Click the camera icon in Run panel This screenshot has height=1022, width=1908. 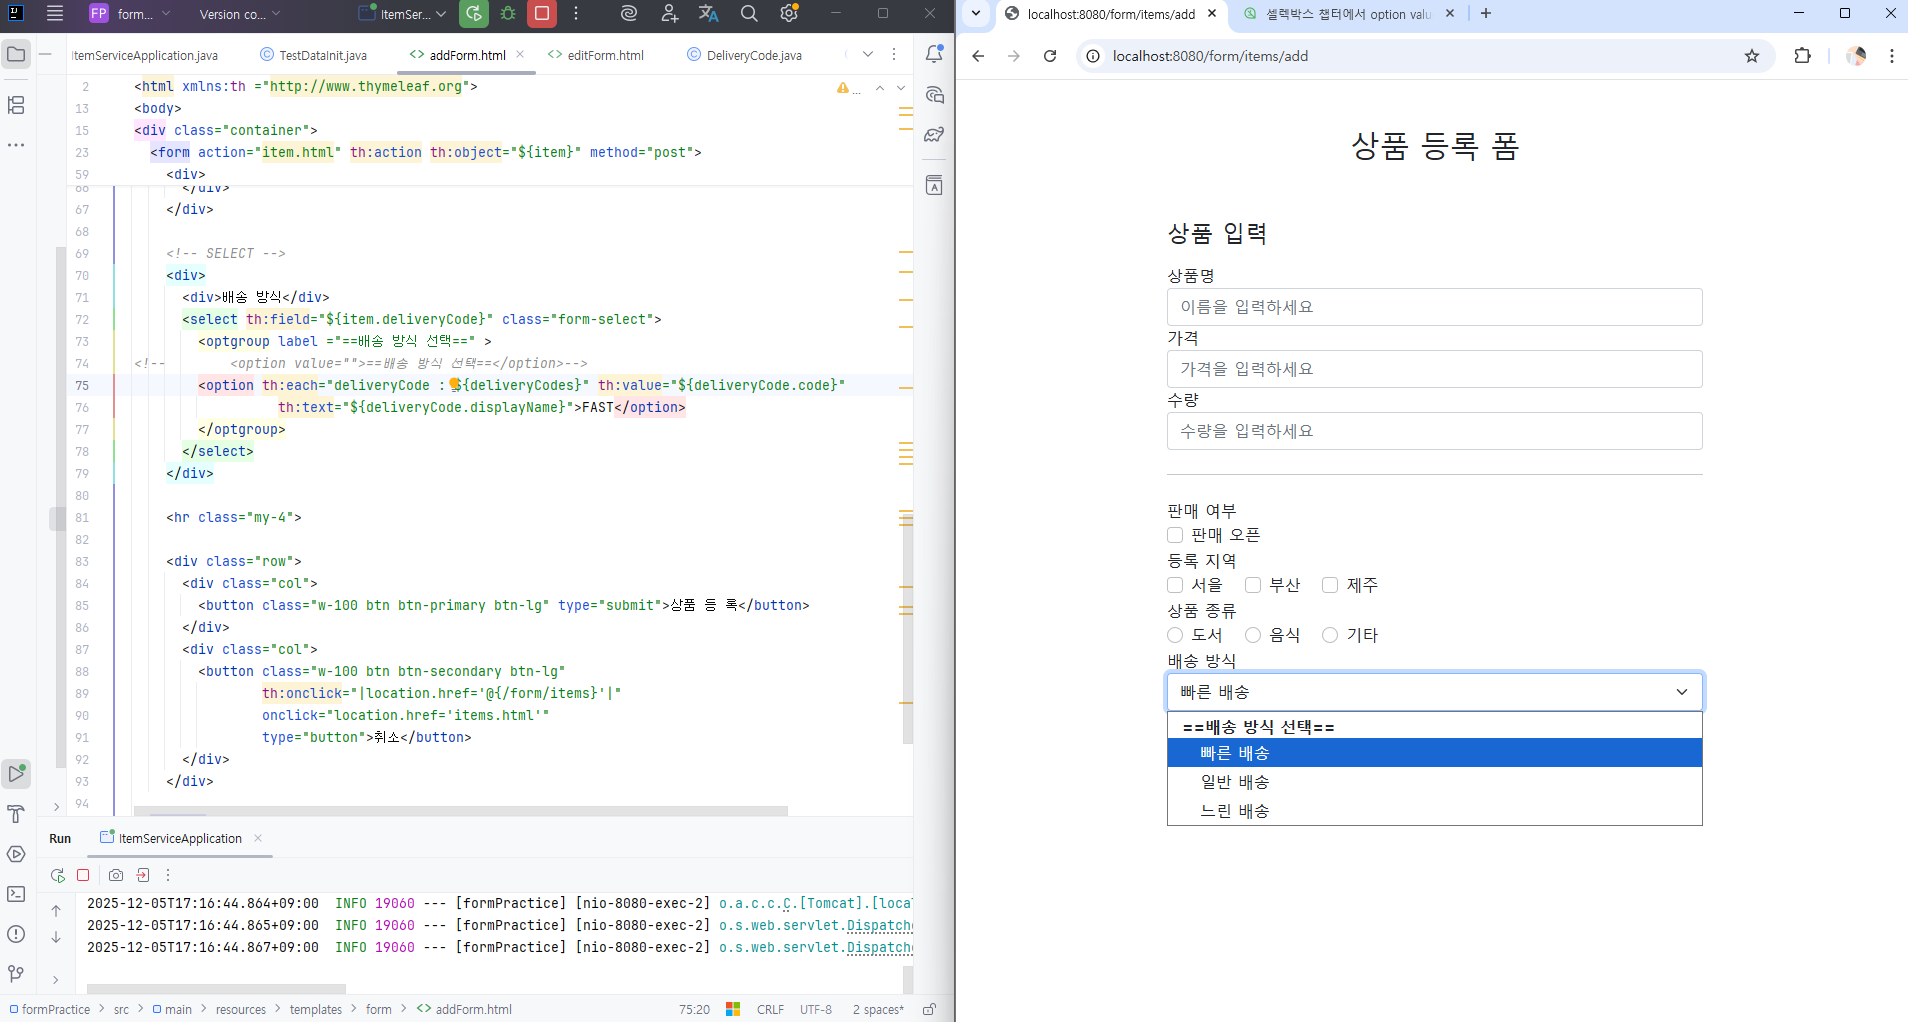click(x=116, y=875)
